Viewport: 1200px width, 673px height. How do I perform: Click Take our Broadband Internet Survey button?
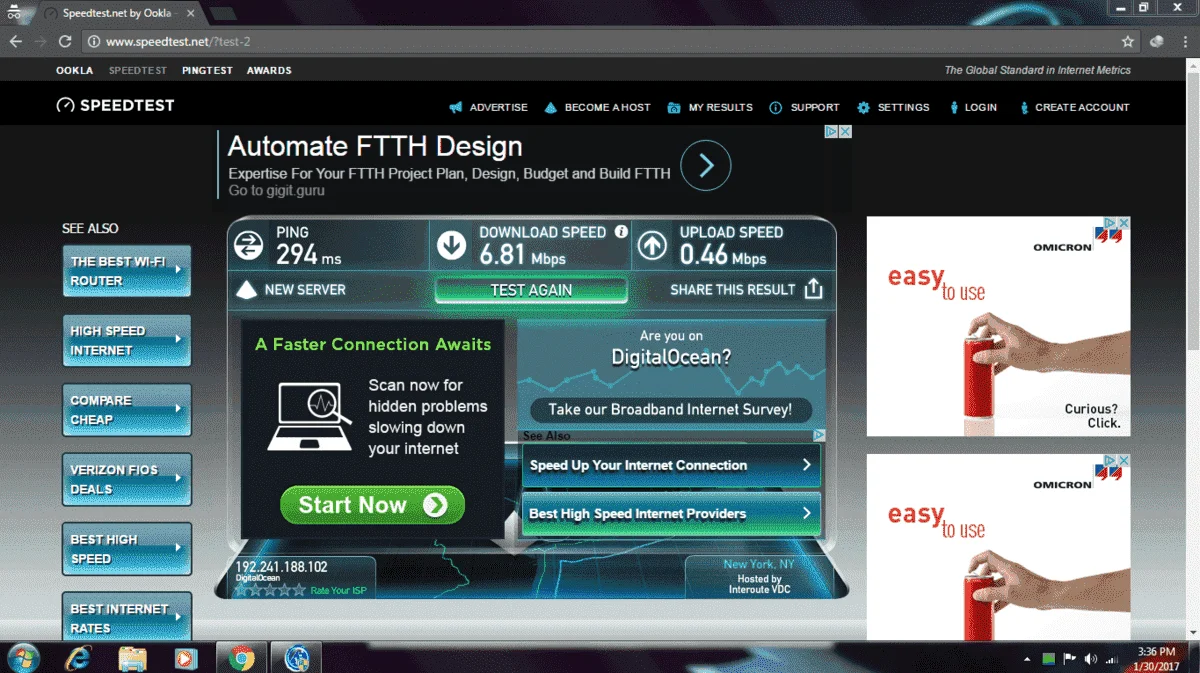[x=670, y=409]
